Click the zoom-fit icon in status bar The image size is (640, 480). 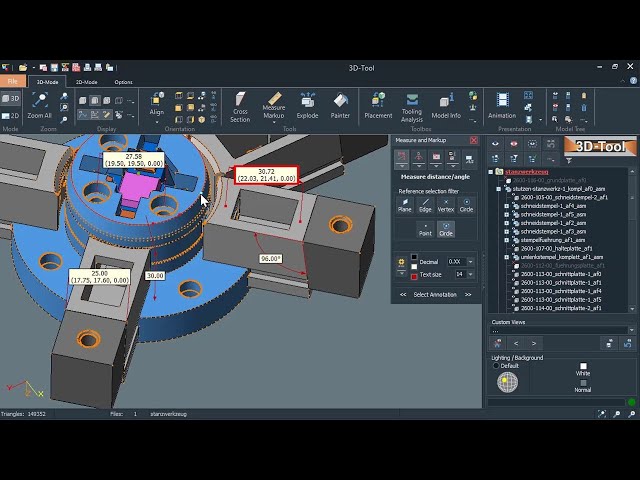602,414
